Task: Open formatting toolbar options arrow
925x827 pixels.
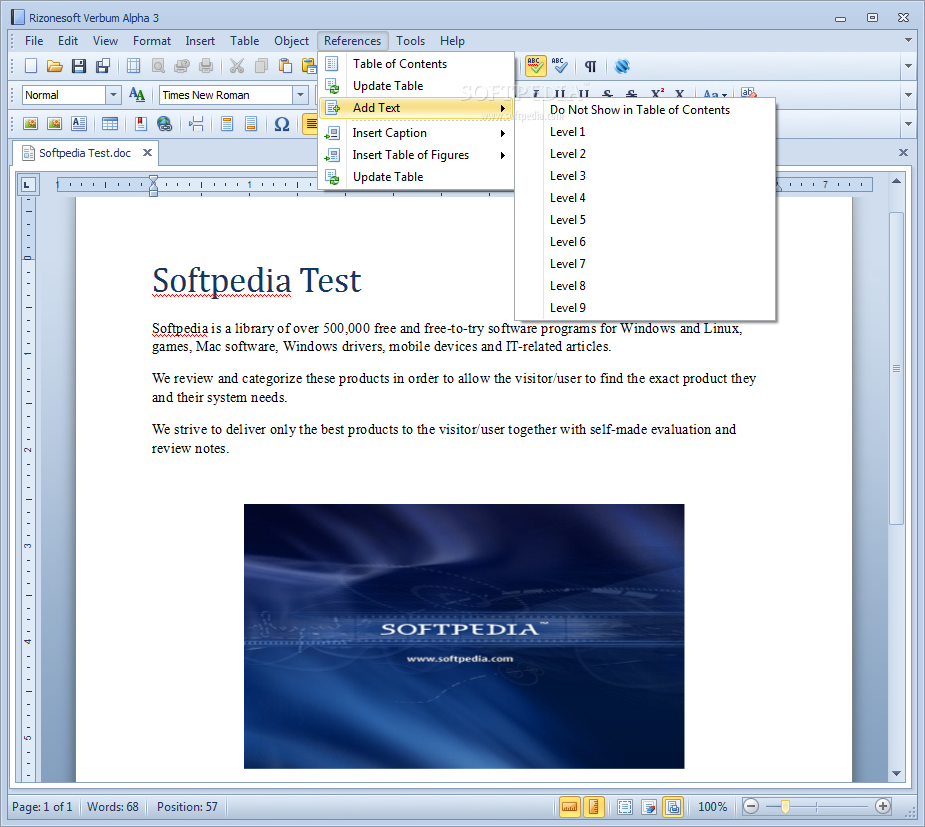Action: click(908, 94)
